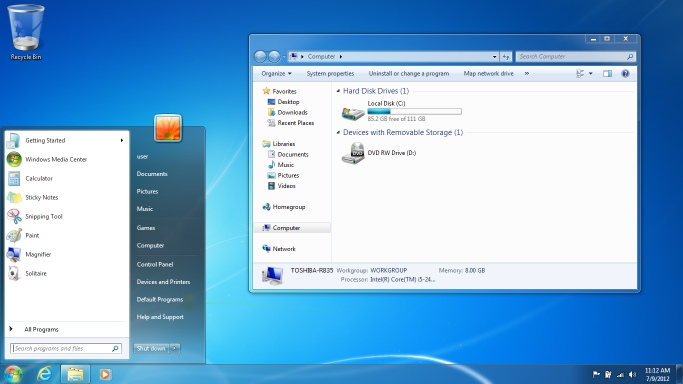Select Favorites in navigation pane
This screenshot has height=384, width=683.
tap(279, 91)
